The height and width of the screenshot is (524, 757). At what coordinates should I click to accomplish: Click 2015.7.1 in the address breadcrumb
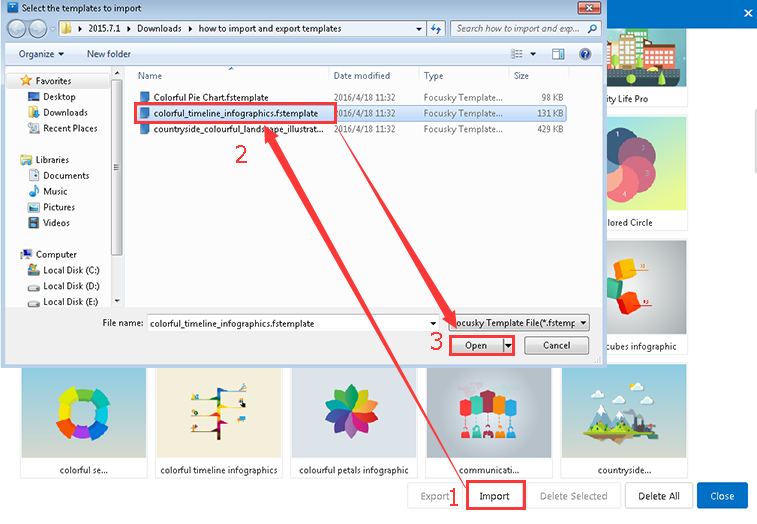coord(104,28)
